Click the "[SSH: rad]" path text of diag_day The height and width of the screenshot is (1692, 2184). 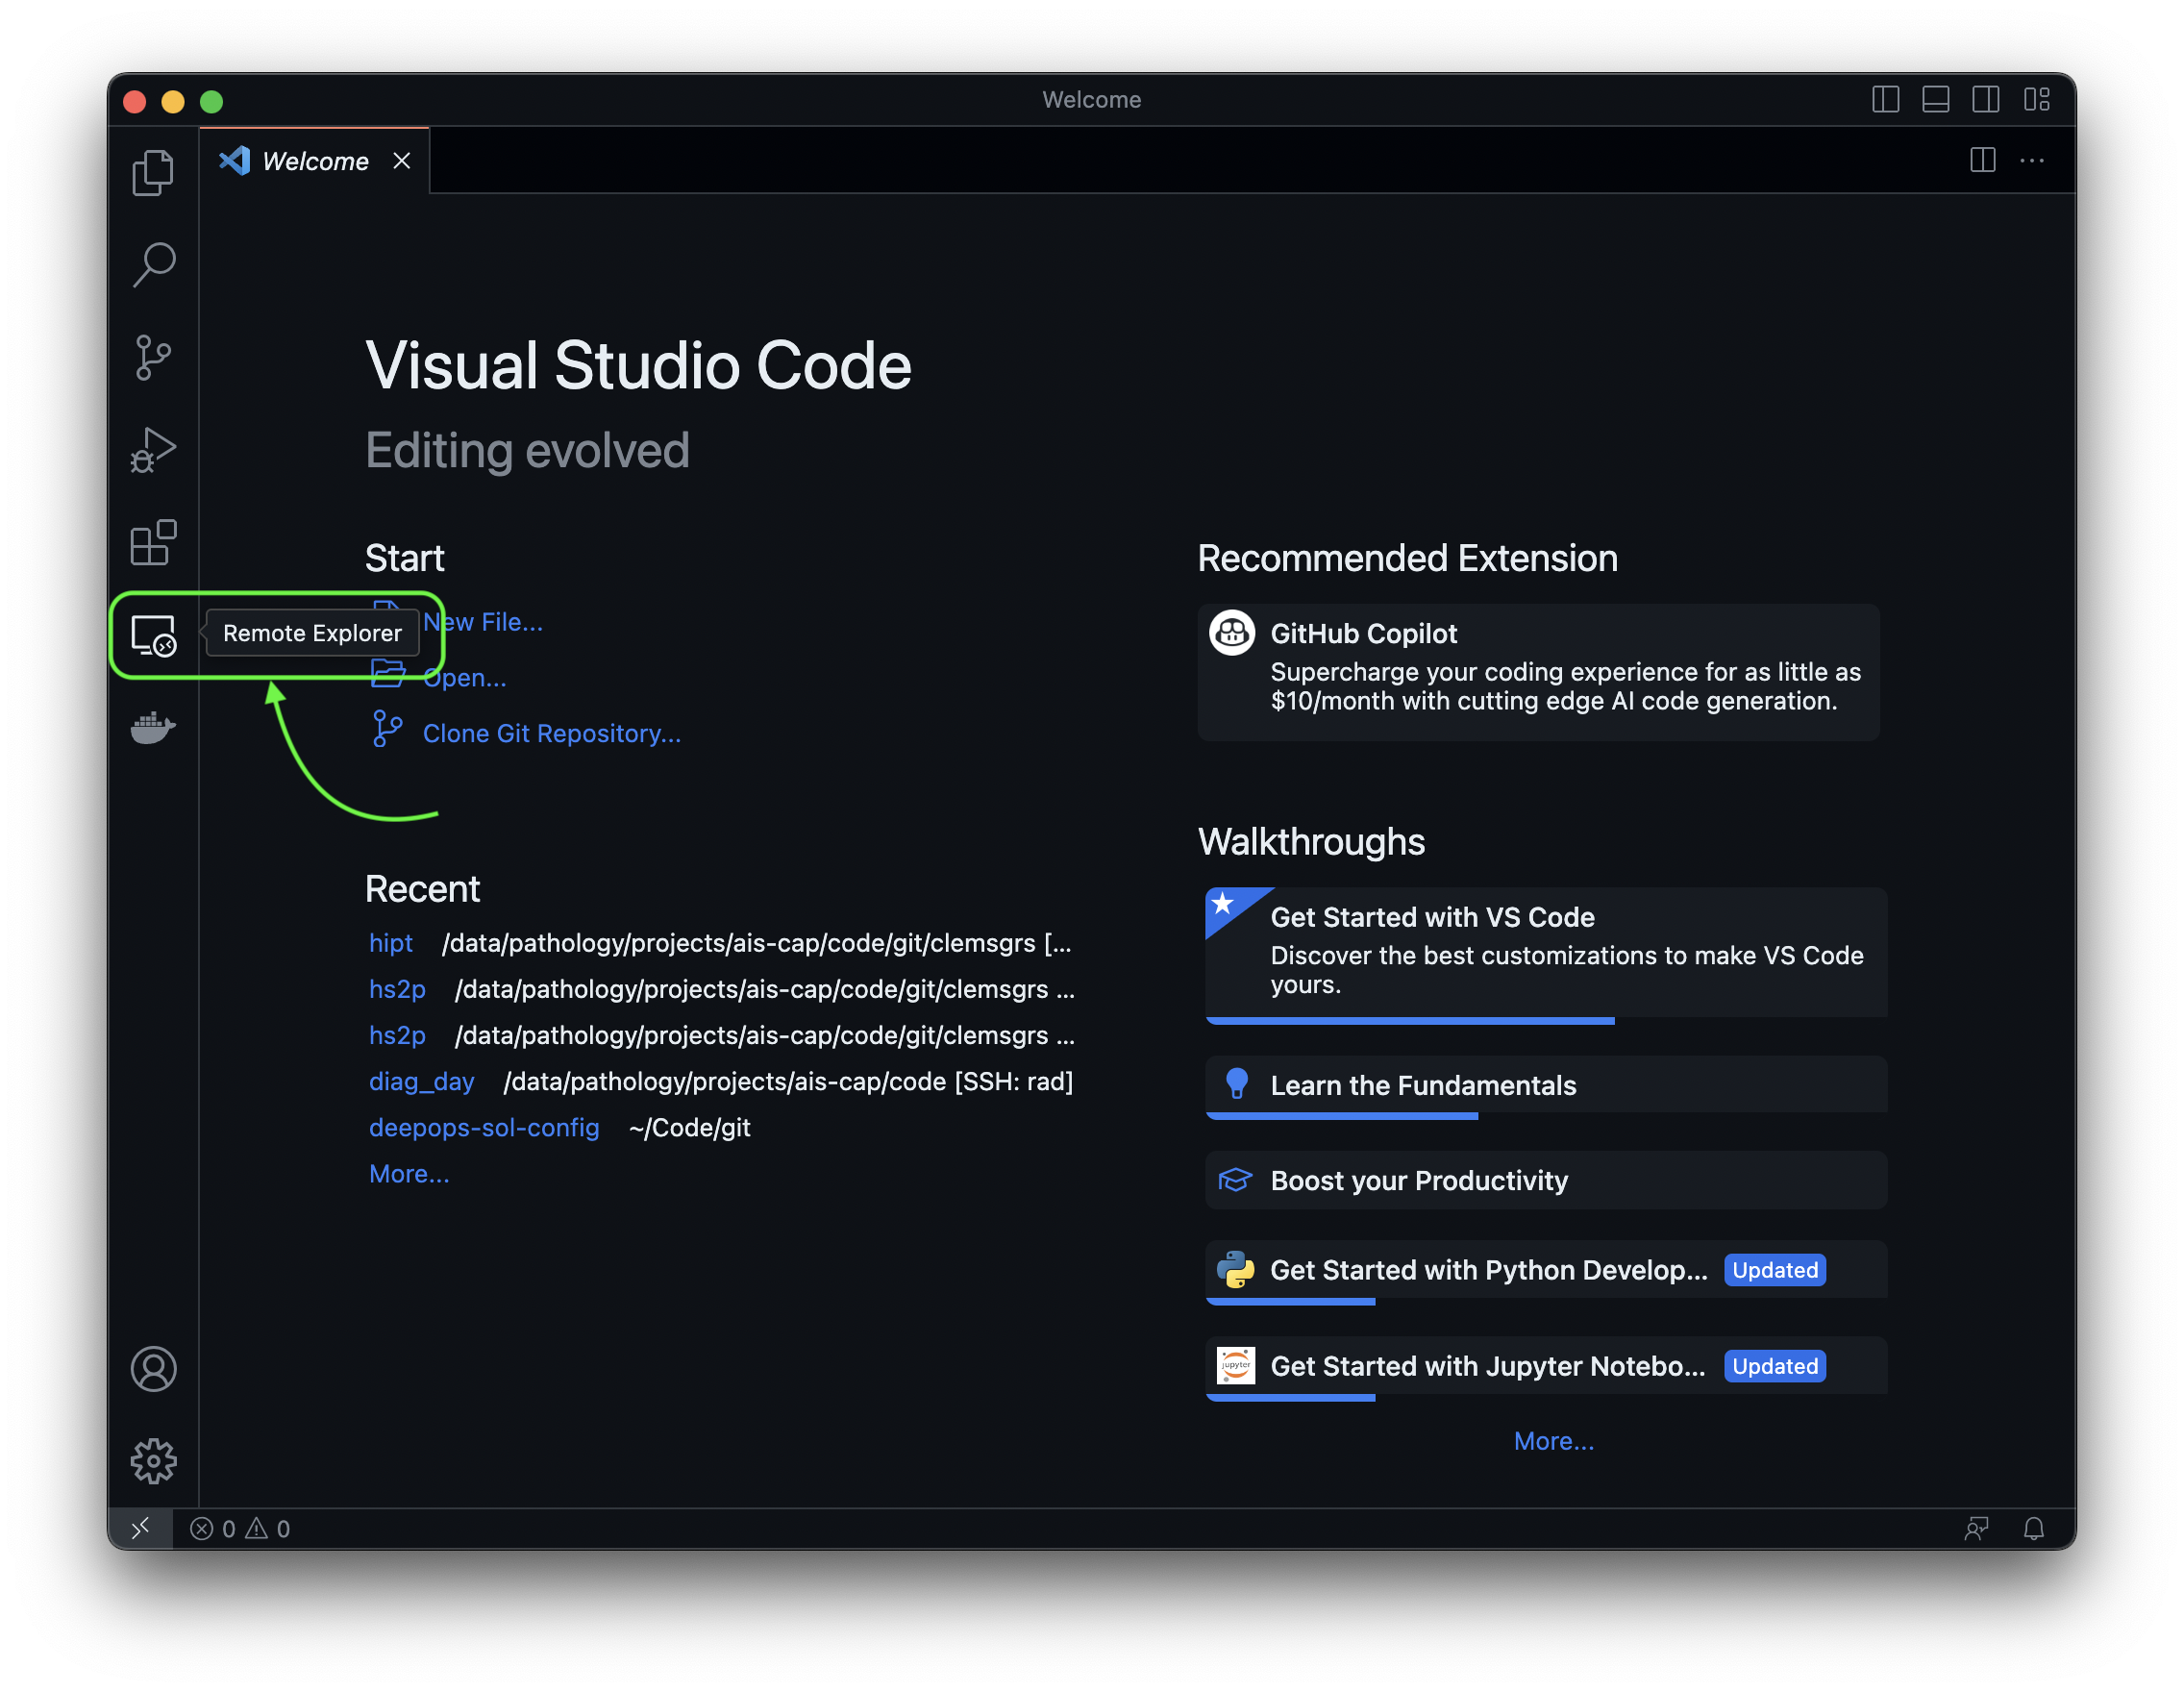(x=1014, y=1082)
